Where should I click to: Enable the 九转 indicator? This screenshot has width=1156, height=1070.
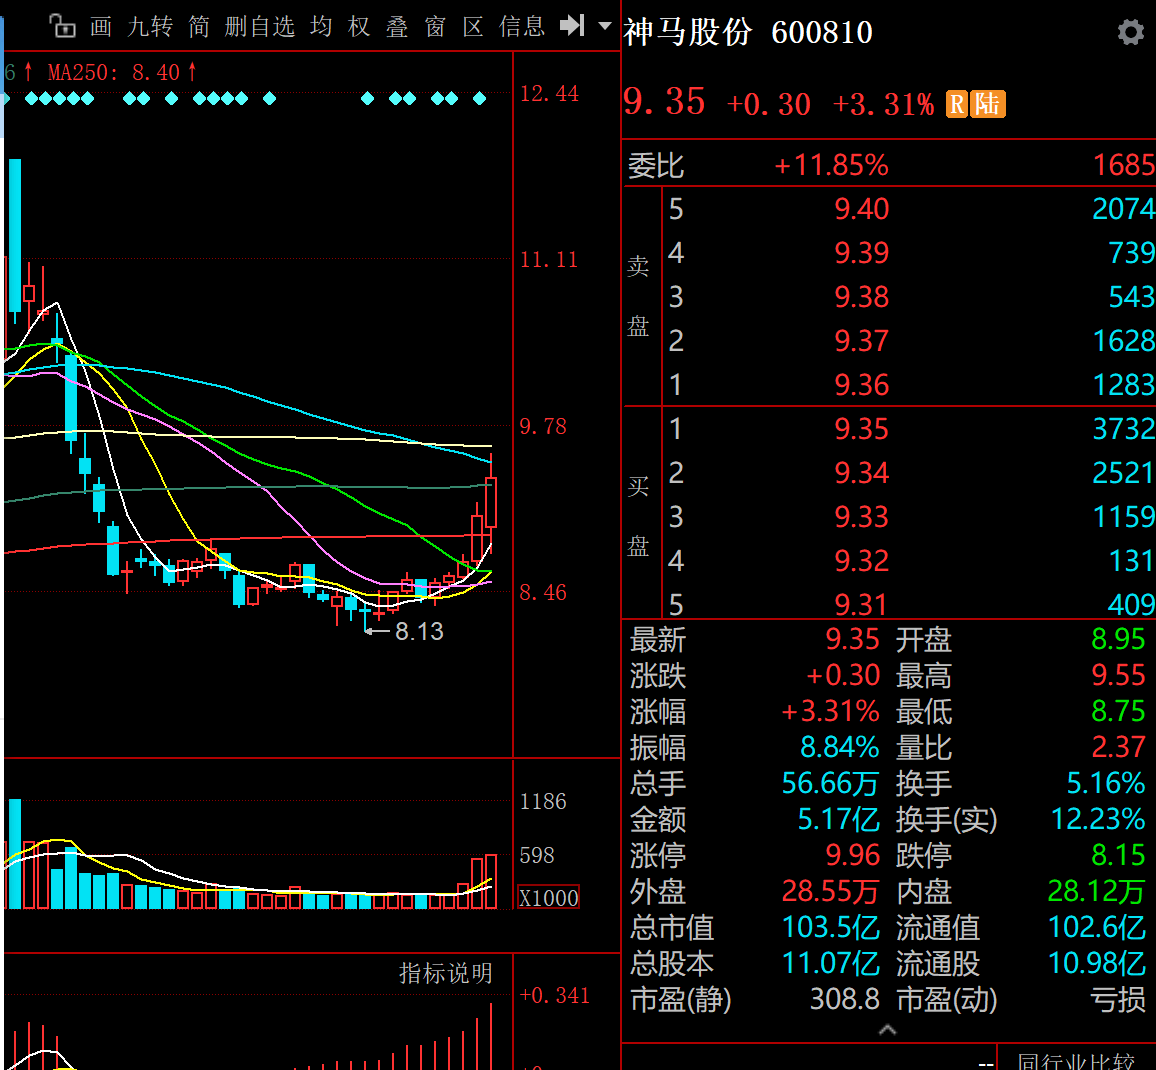(150, 27)
